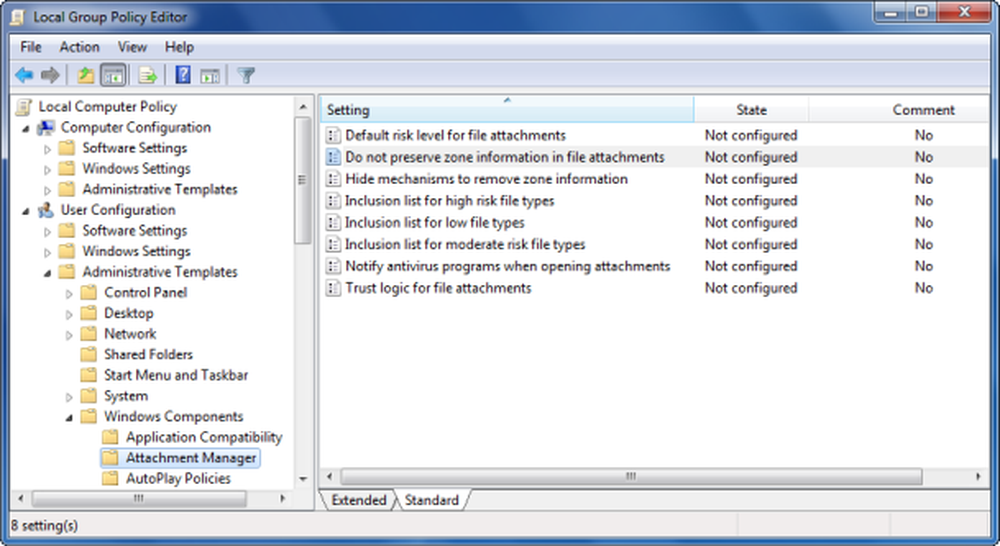Viewport: 1000px width, 546px height.
Task: Click the Shared Folders folder icon
Action: click(89, 355)
